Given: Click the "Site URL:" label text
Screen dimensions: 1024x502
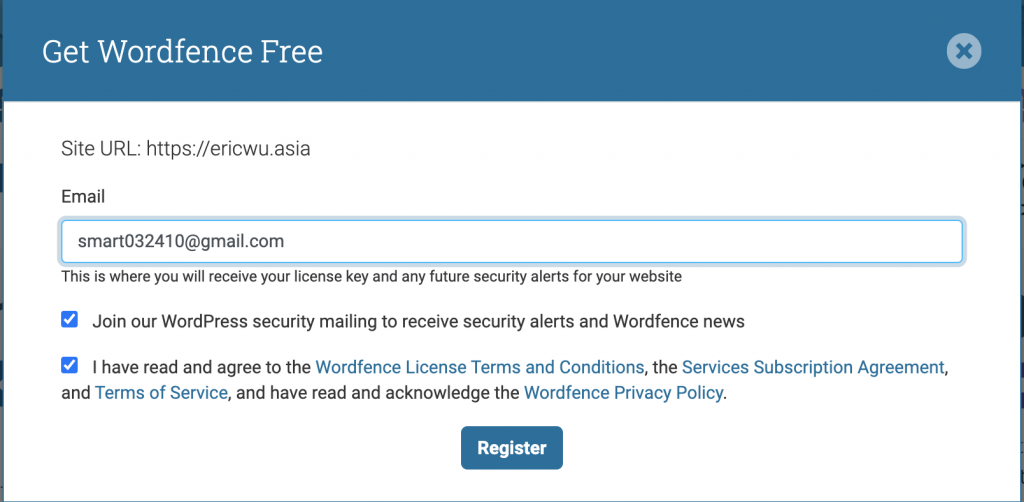Looking at the screenshot, I should pyautogui.click(x=101, y=149).
